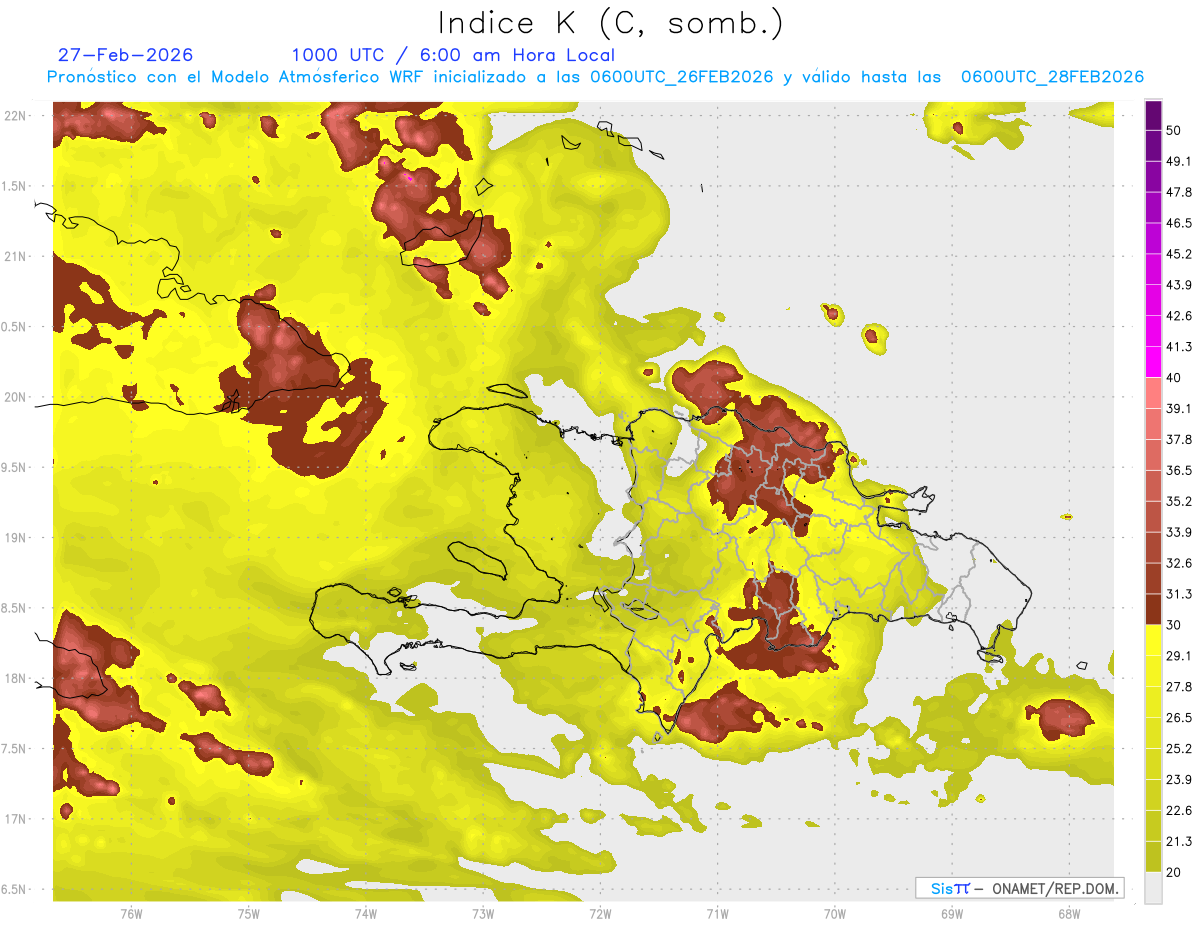Click the bright yellow swatch between 29.1 and 30

point(1153,640)
